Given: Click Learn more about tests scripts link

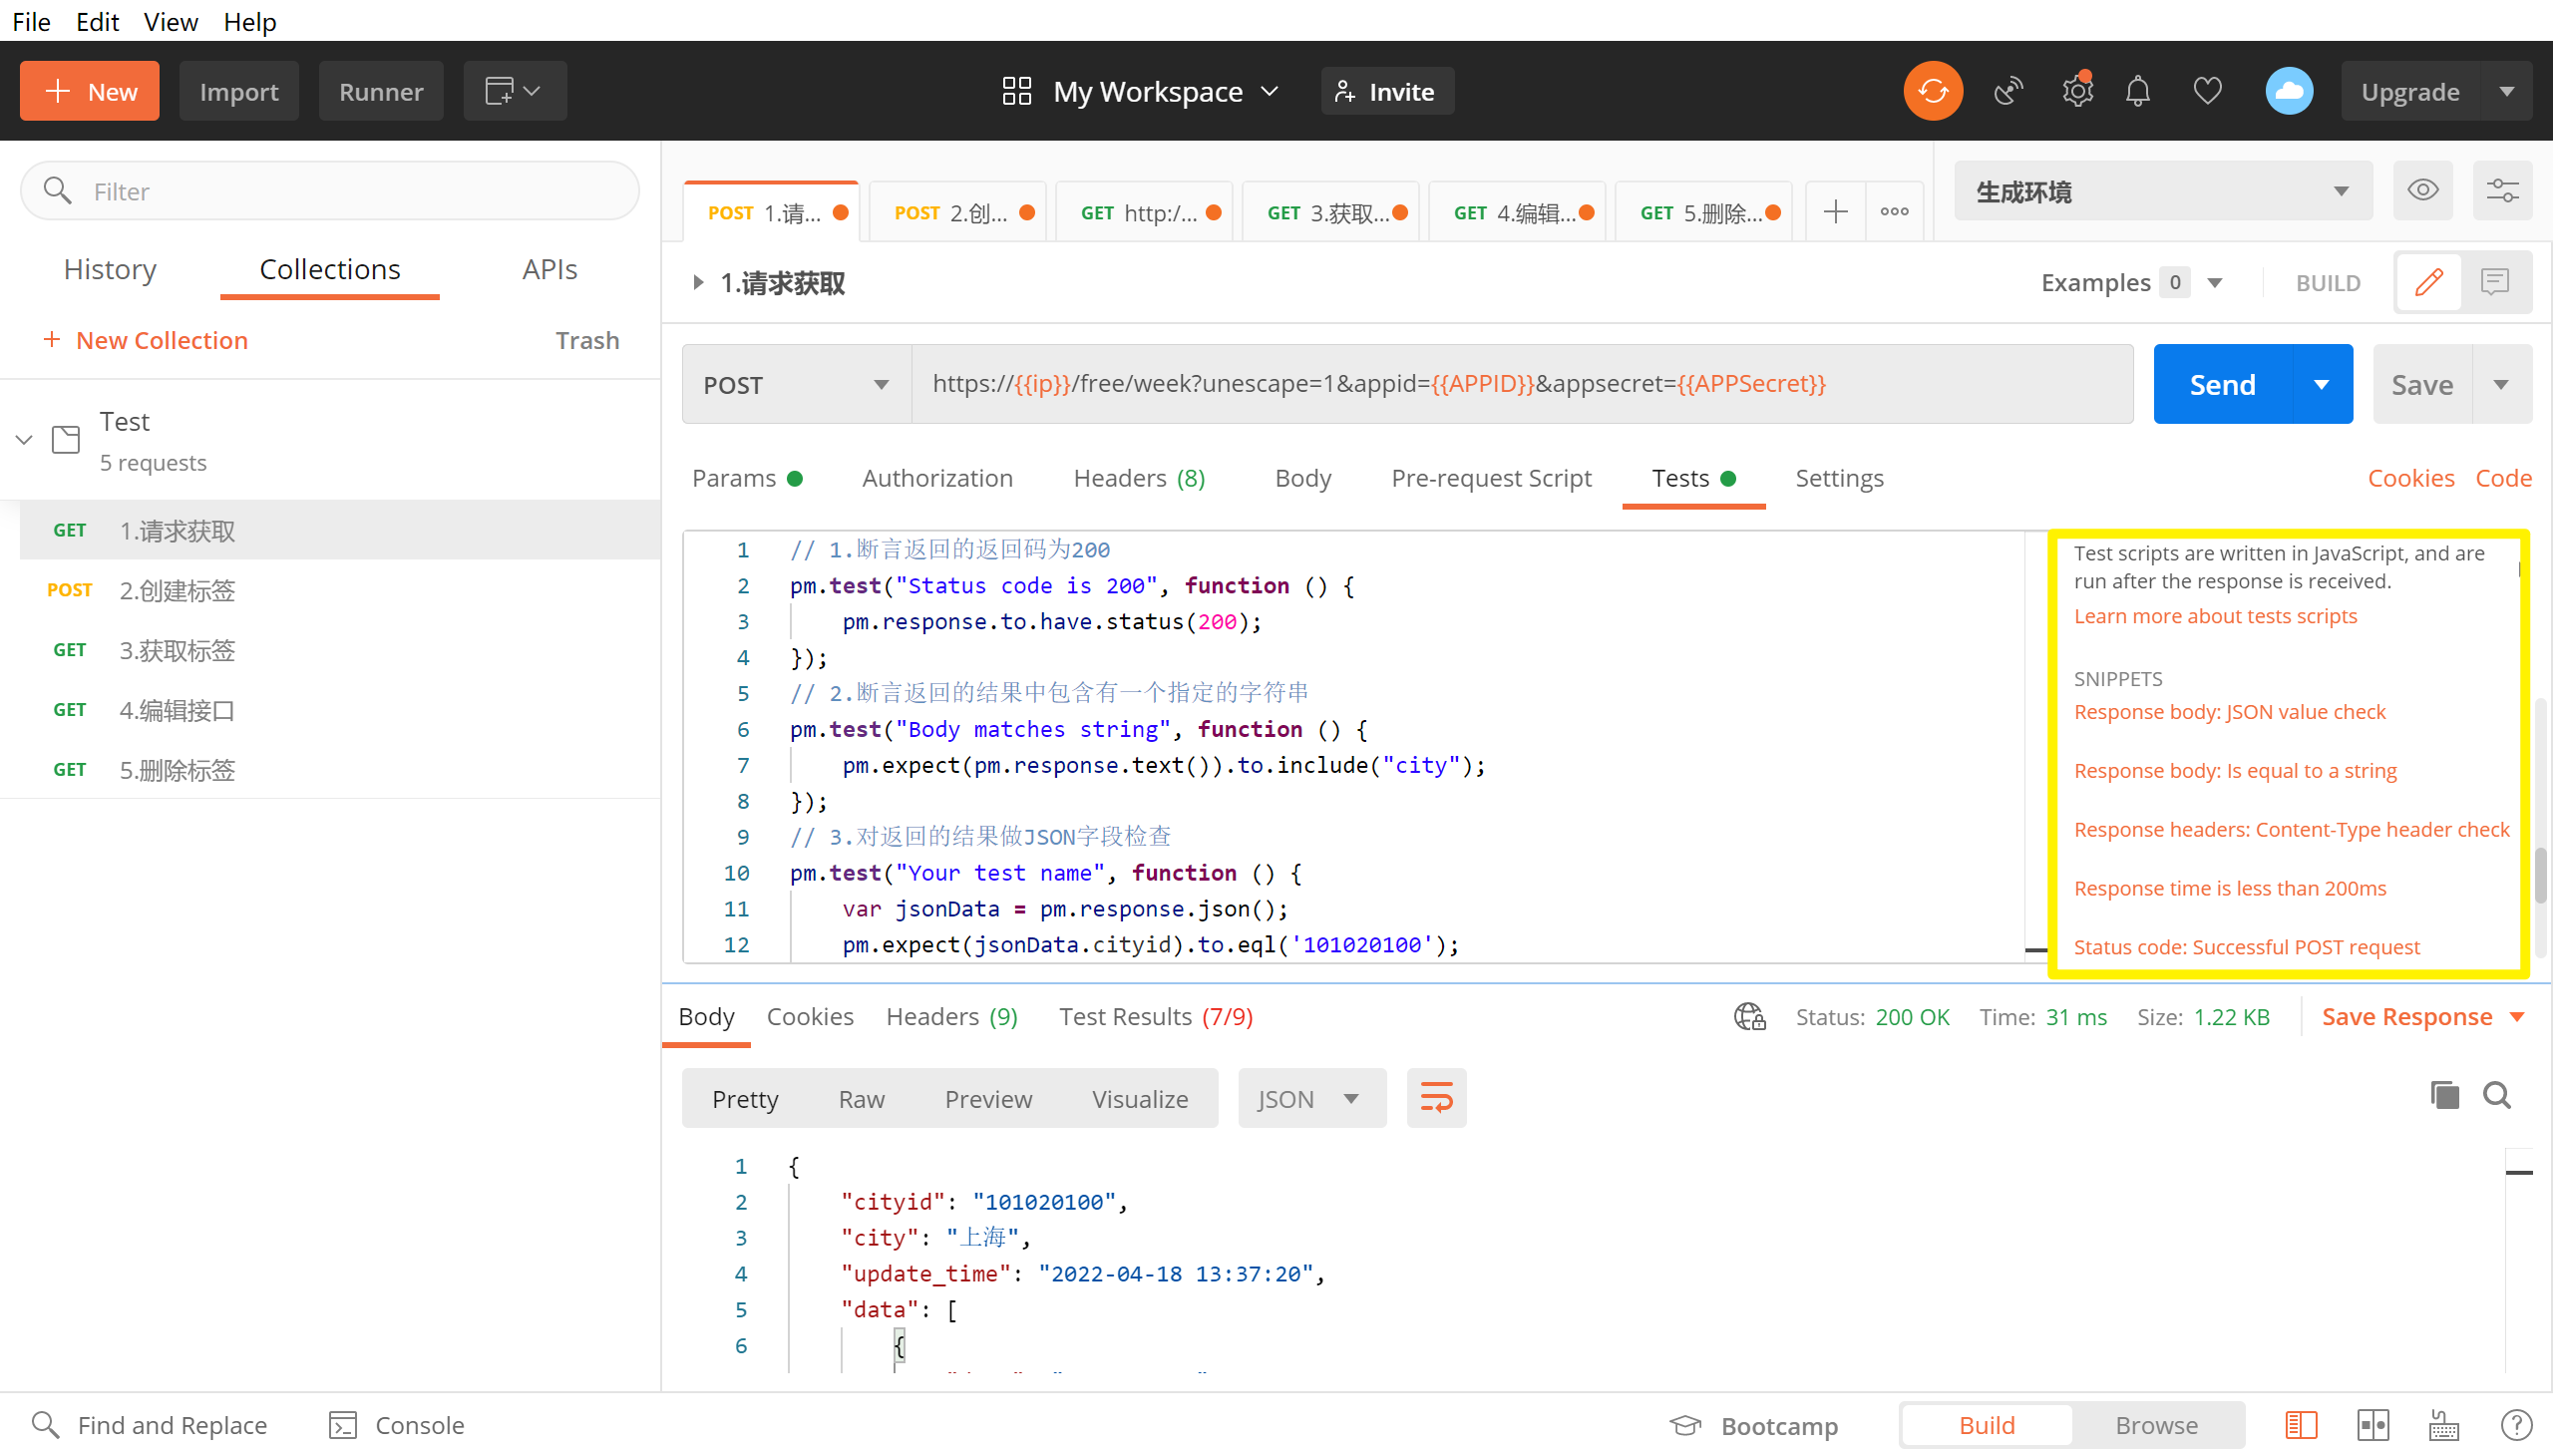Looking at the screenshot, I should (x=2215, y=616).
